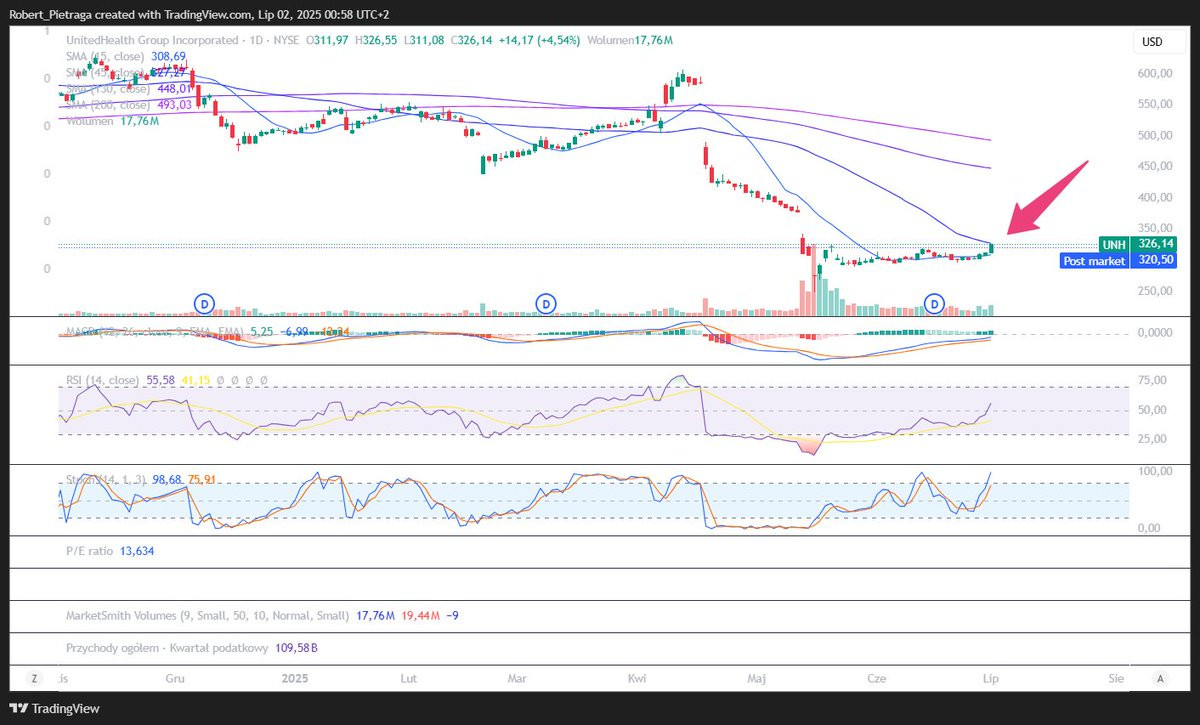Image resolution: width=1200 pixels, height=725 pixels.
Task: Click the dividend marker below the Gru candles
Action: point(204,302)
